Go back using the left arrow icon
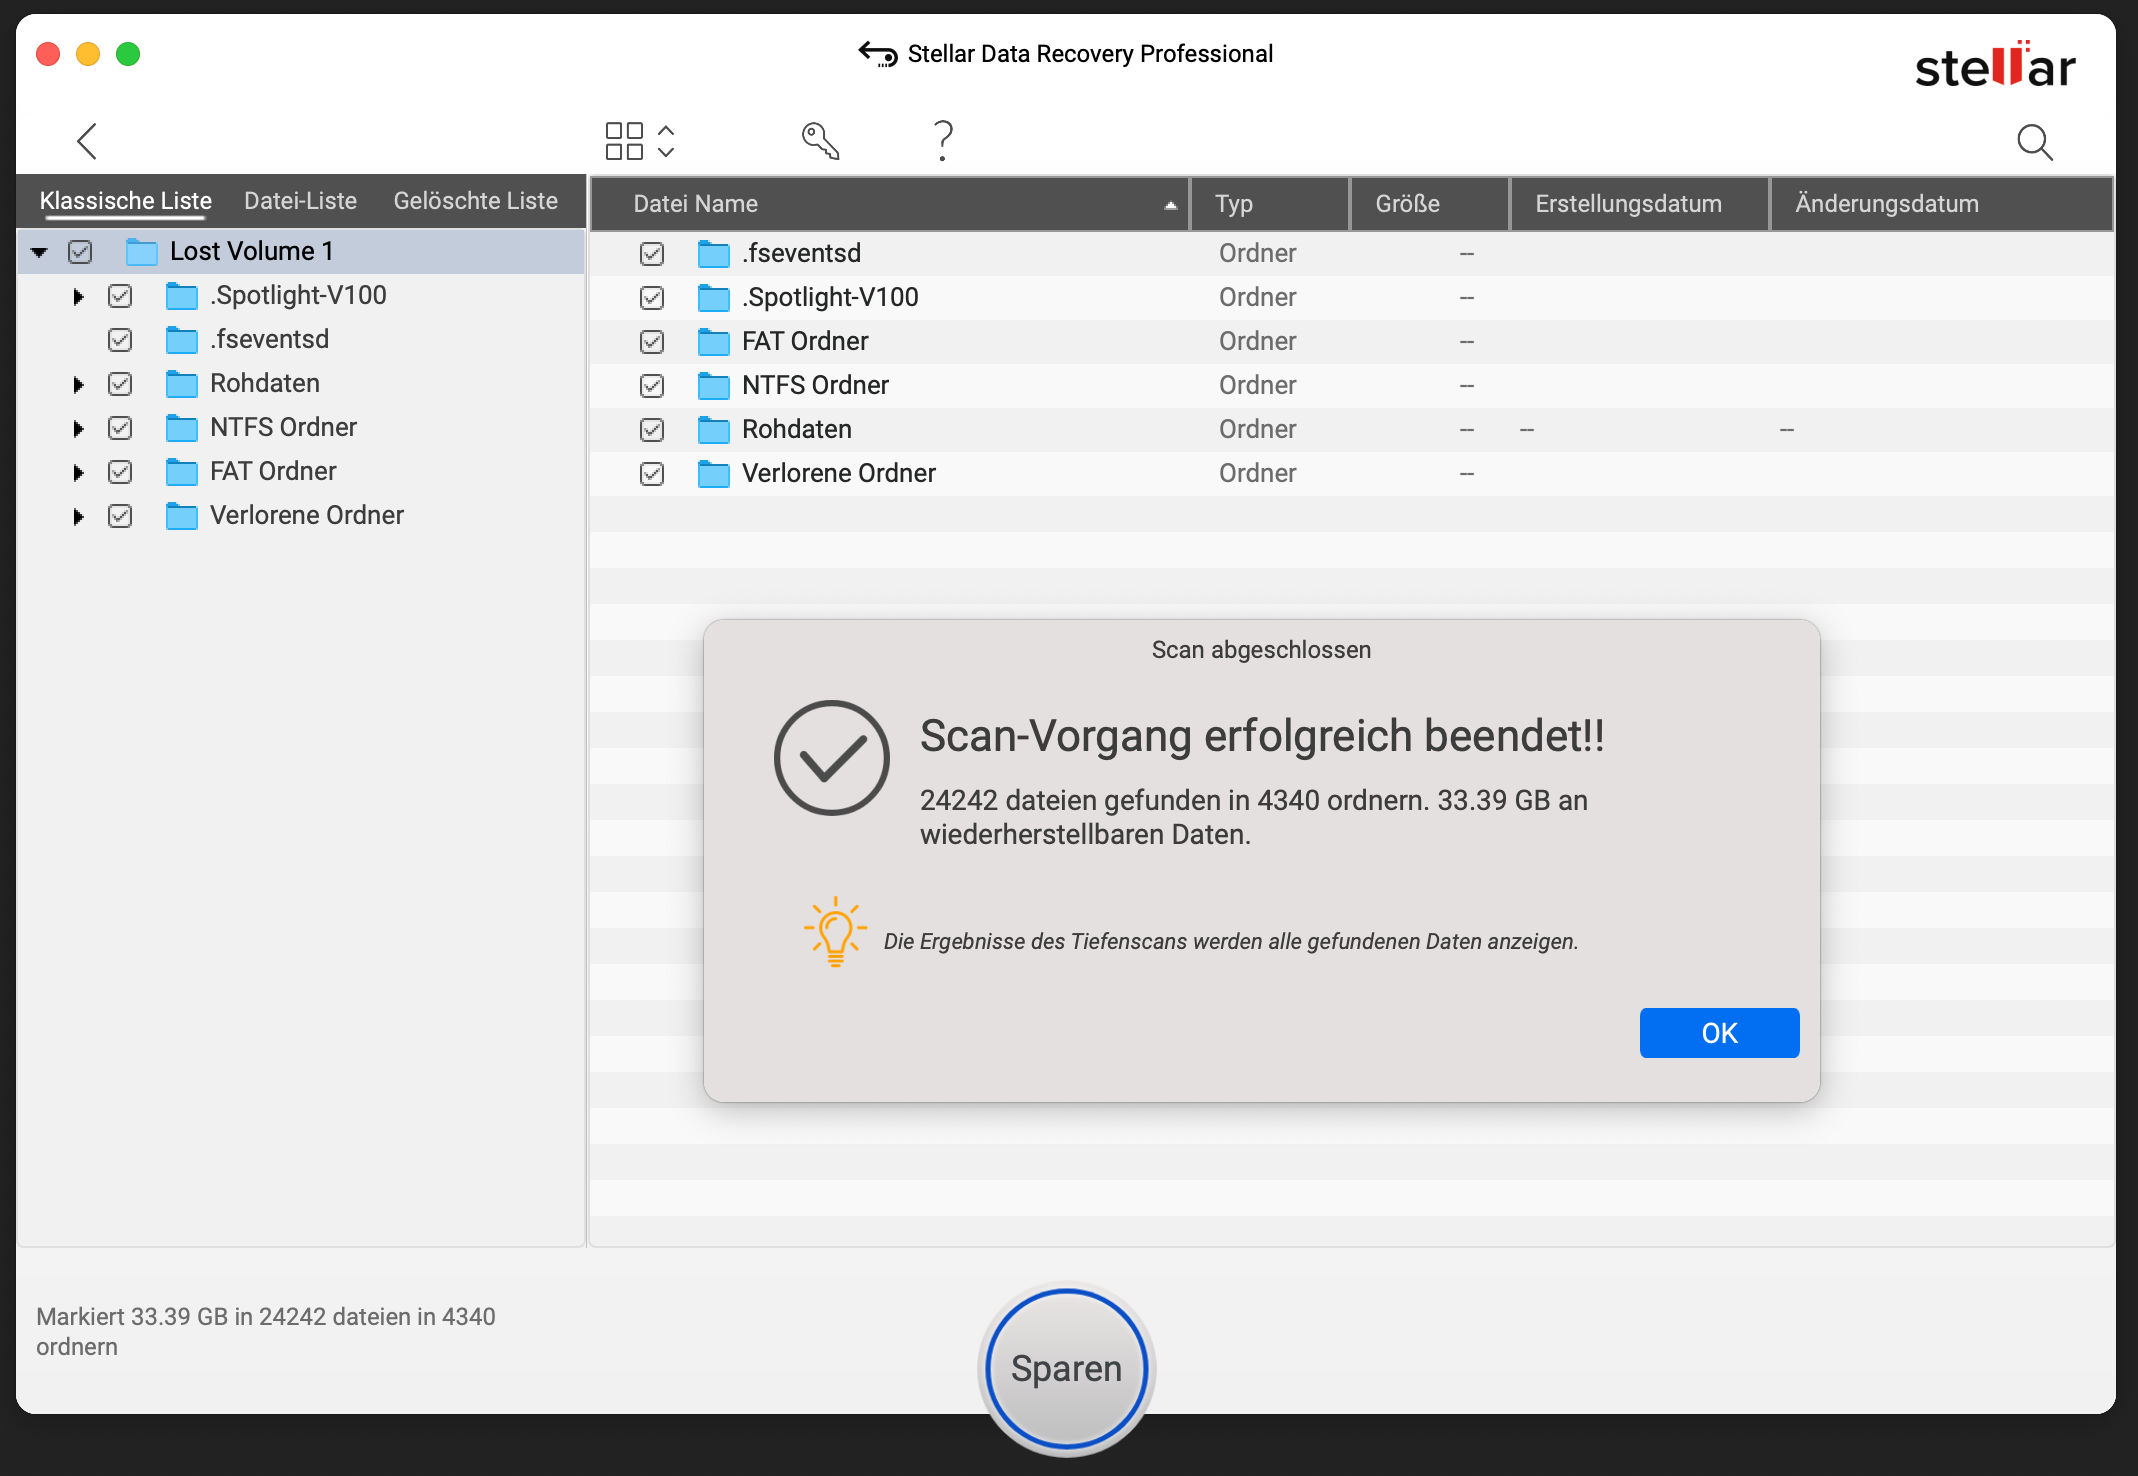The height and width of the screenshot is (1476, 2138). pyautogui.click(x=87, y=141)
